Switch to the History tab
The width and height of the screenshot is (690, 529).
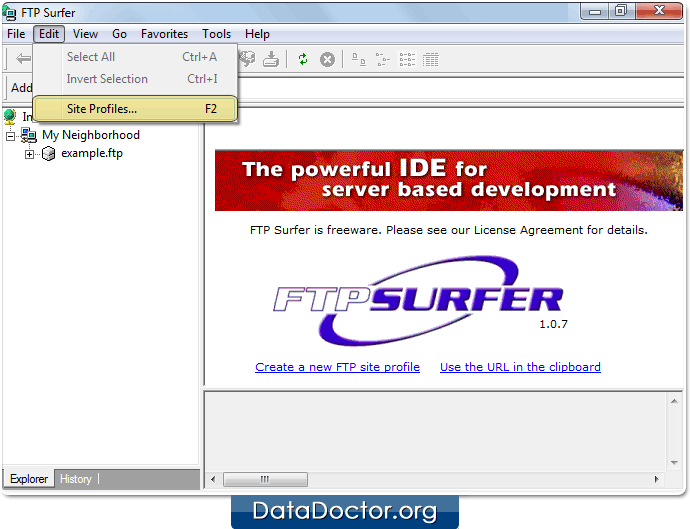(x=76, y=479)
